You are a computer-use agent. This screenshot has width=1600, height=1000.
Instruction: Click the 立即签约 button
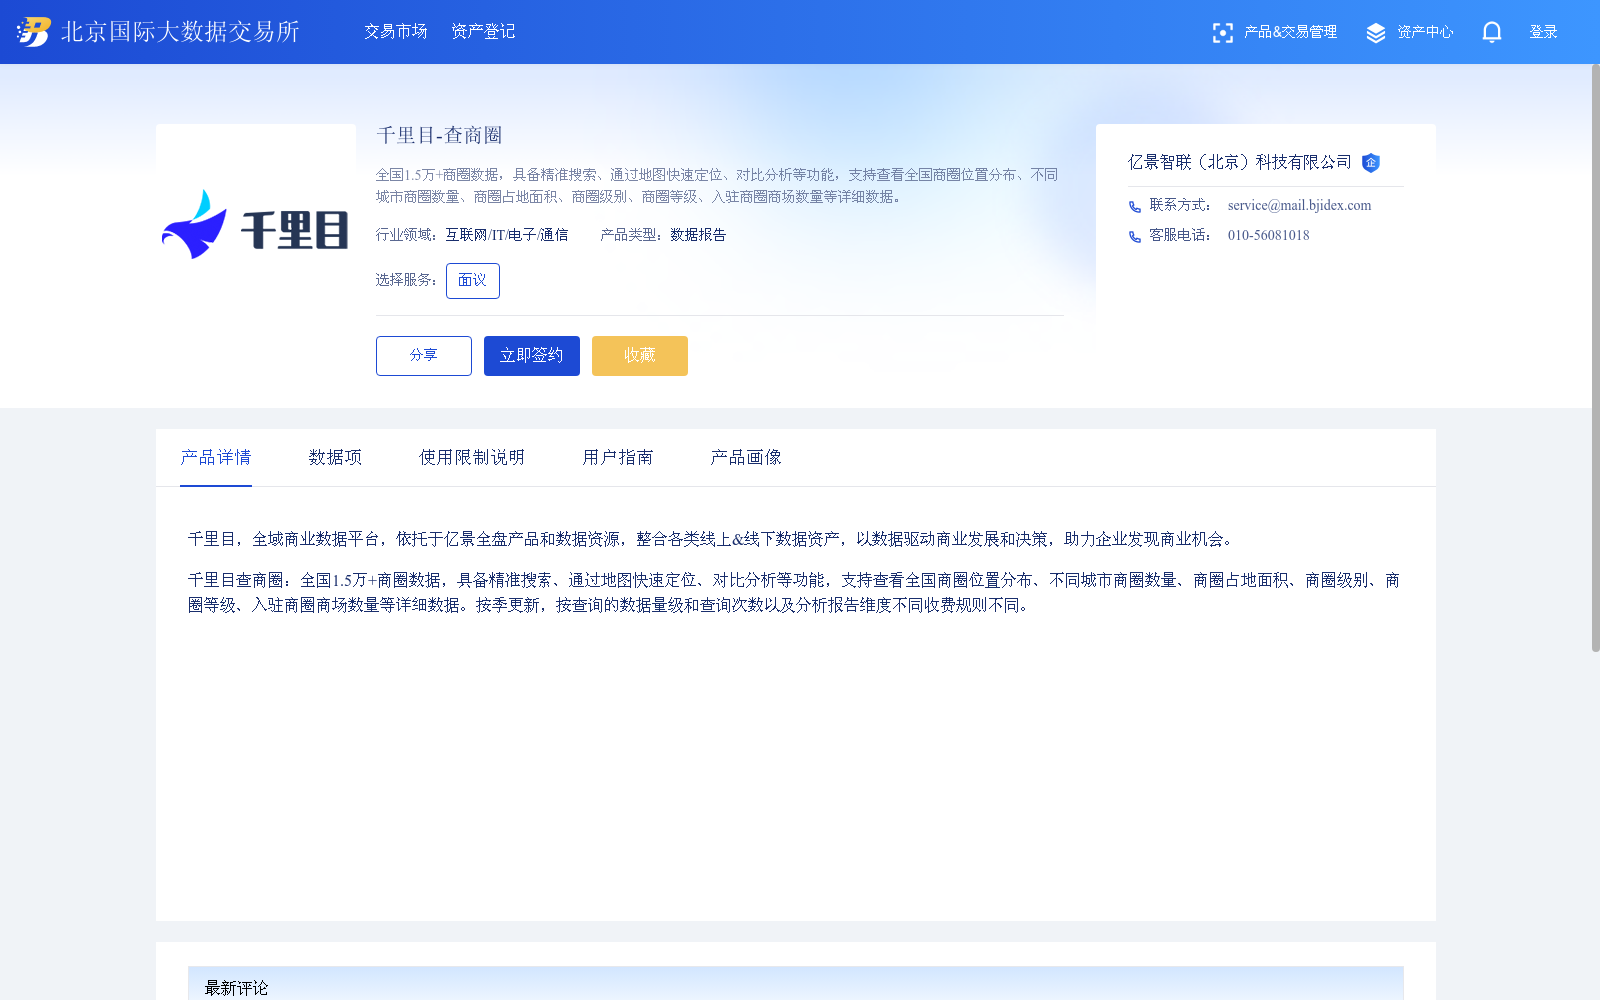point(531,355)
